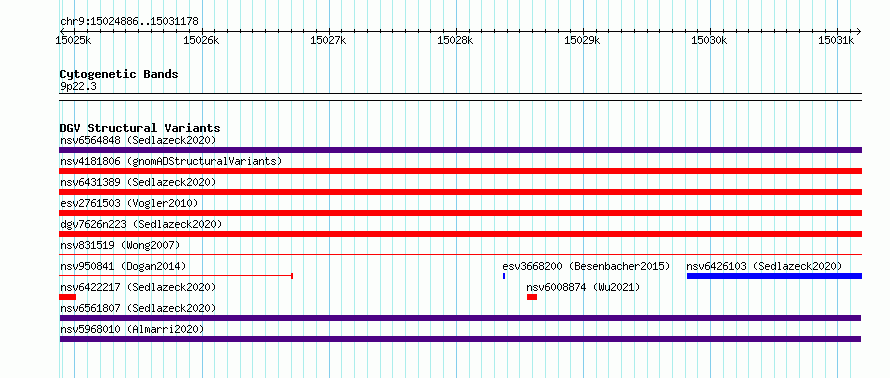The width and height of the screenshot is (890, 378).
Task: Select the 9p22.3 band label
Action: tap(78, 86)
